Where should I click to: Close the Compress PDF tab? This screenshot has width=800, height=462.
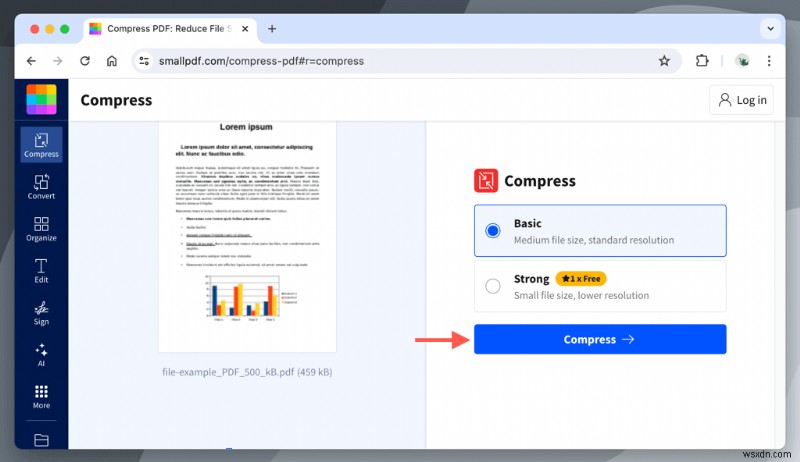(x=245, y=29)
